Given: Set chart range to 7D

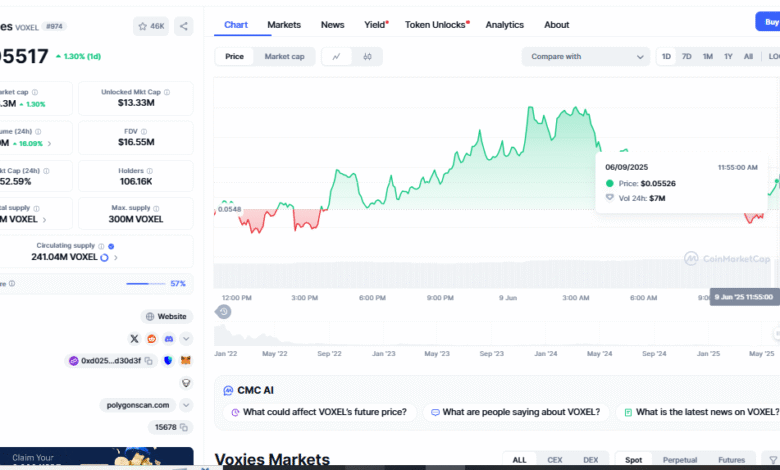Looking at the screenshot, I should (x=686, y=57).
